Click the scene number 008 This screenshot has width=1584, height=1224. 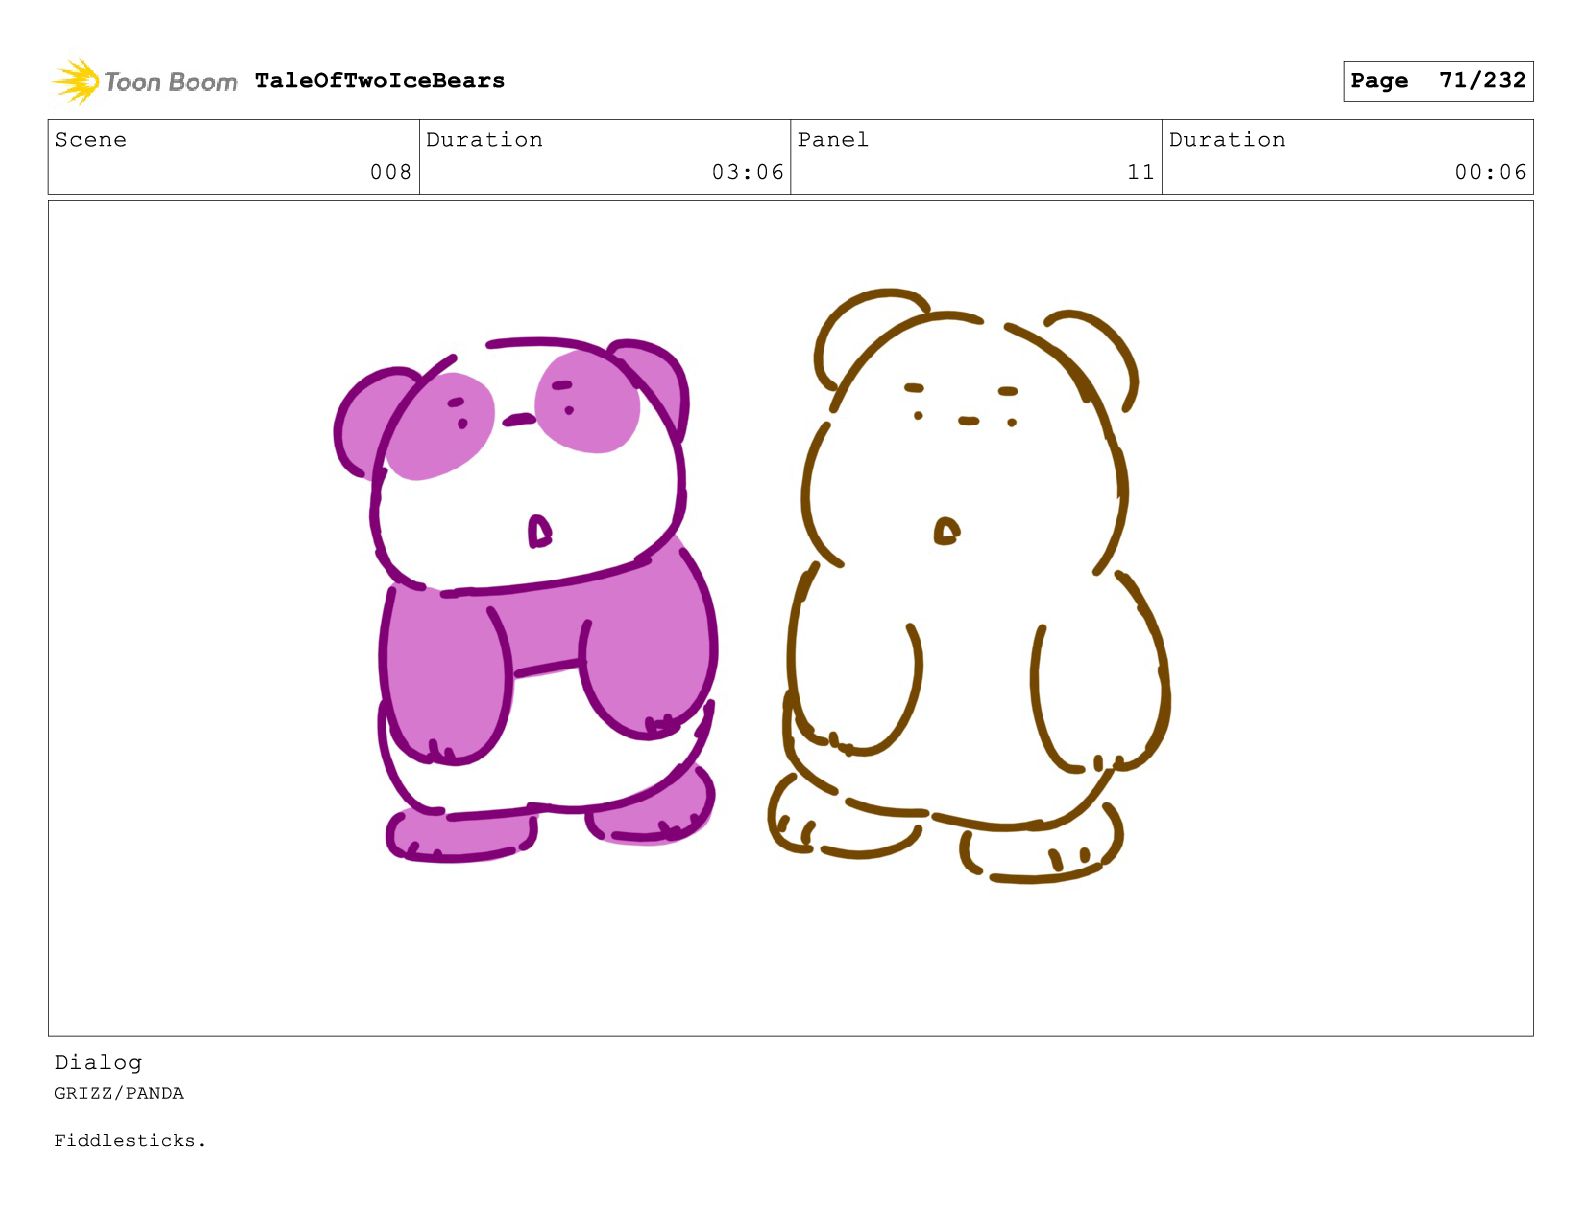click(391, 172)
